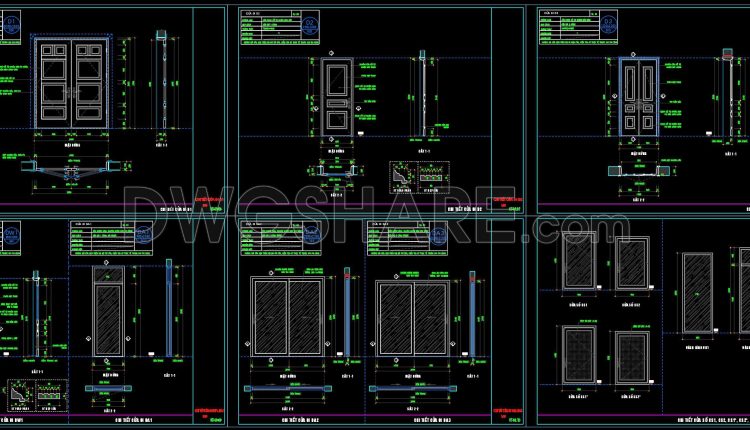Pick the DA2 sliding door elevation
This screenshot has width=750, height=430.
coord(288,316)
